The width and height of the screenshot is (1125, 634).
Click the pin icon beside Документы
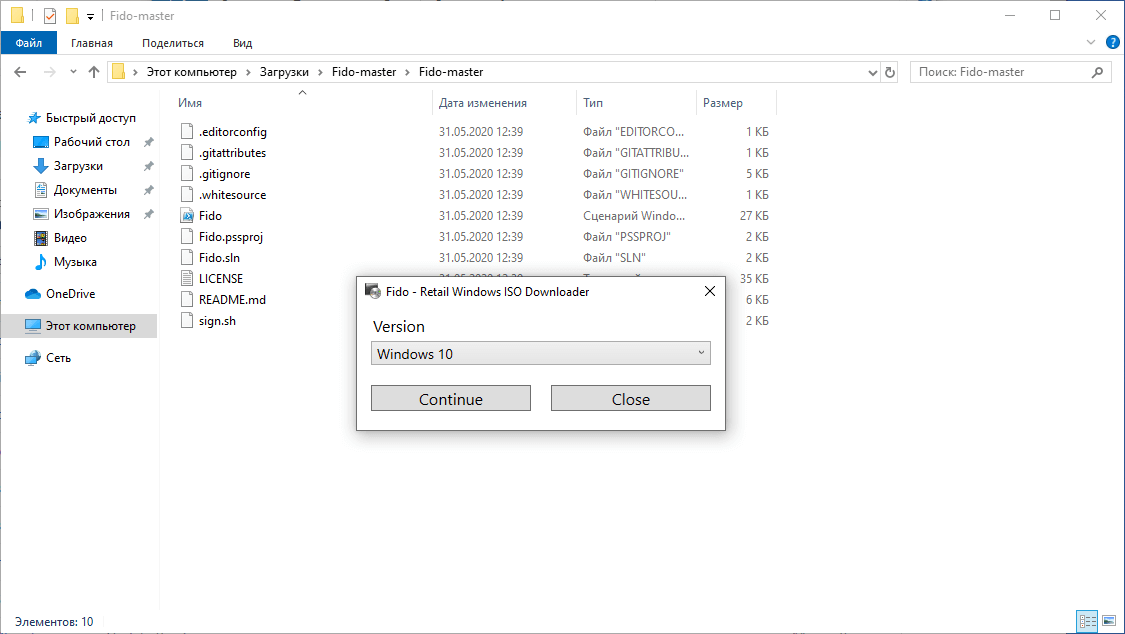[149, 190]
